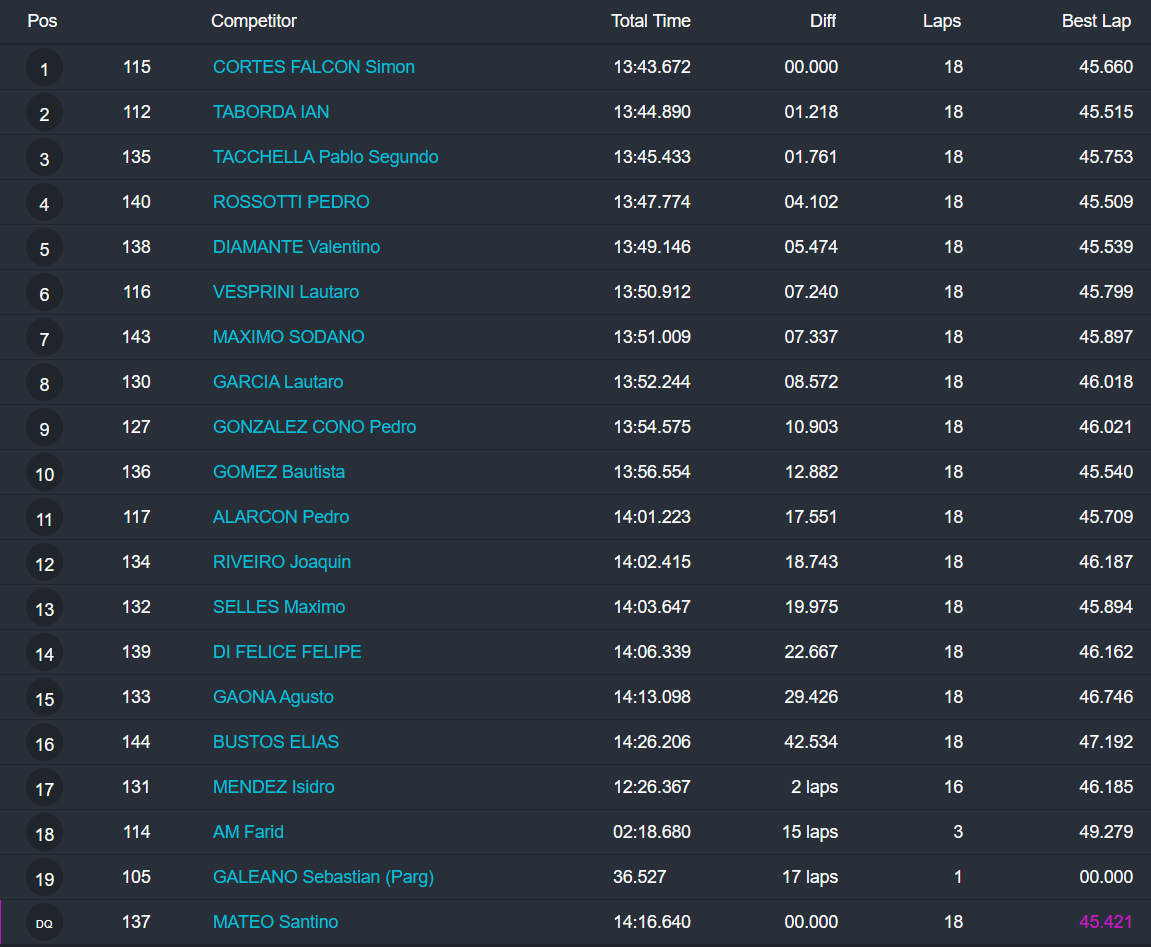This screenshot has width=1151, height=947.
Task: Select competitor DI FELICE FELIPE
Action: (x=287, y=652)
